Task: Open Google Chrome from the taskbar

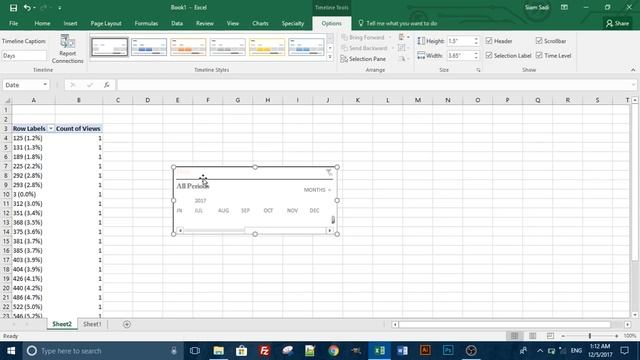Action: coord(333,351)
